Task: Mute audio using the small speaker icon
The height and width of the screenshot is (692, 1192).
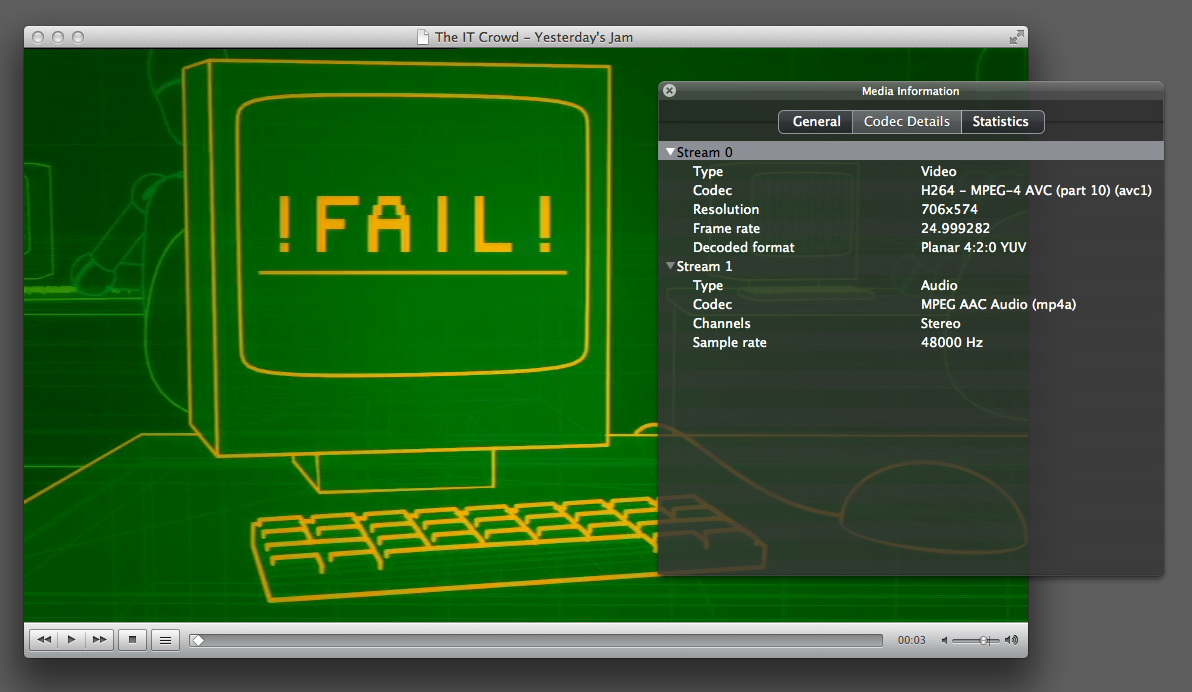Action: [945, 640]
